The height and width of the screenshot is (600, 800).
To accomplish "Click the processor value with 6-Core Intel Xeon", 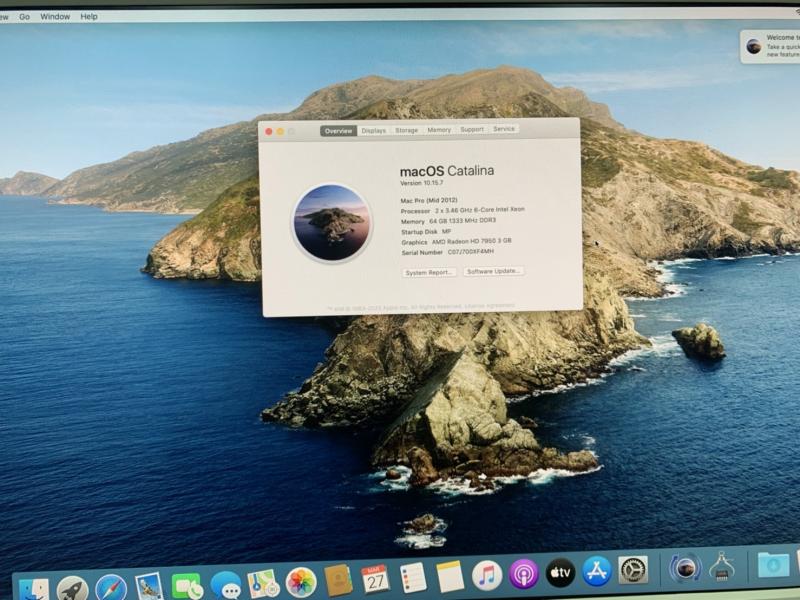I will pos(480,210).
